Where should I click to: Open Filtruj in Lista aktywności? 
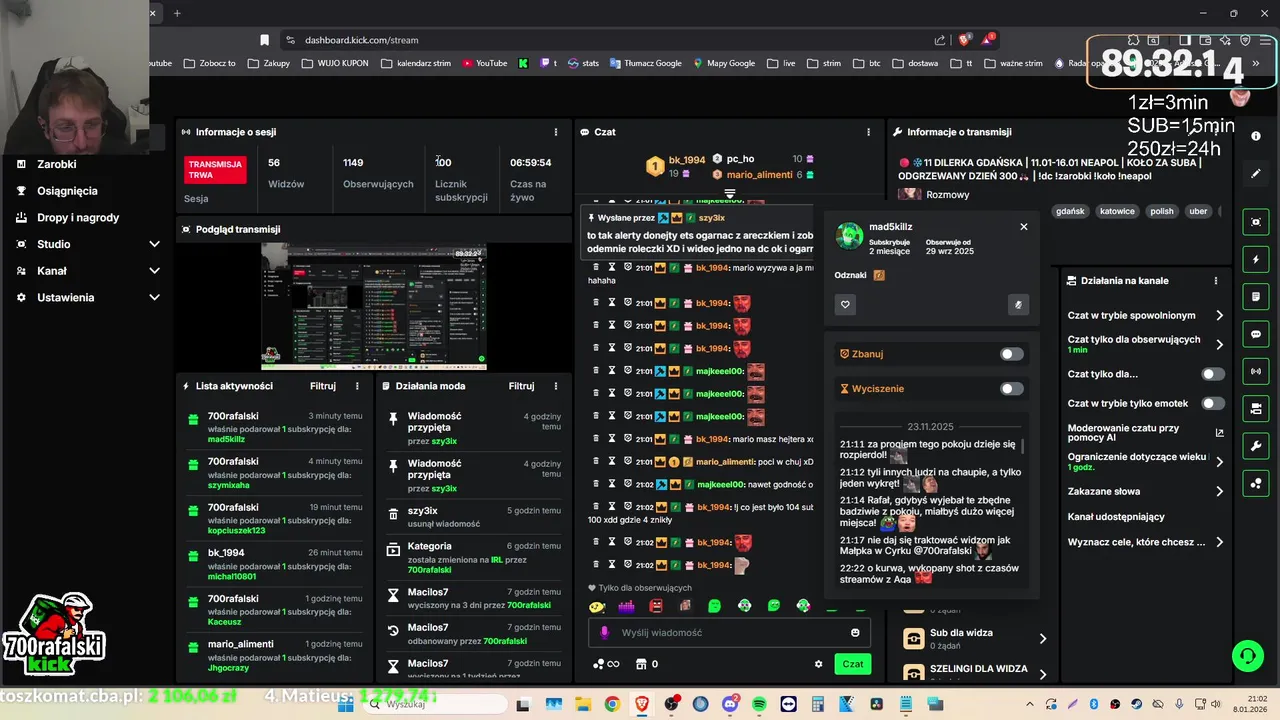(322, 386)
